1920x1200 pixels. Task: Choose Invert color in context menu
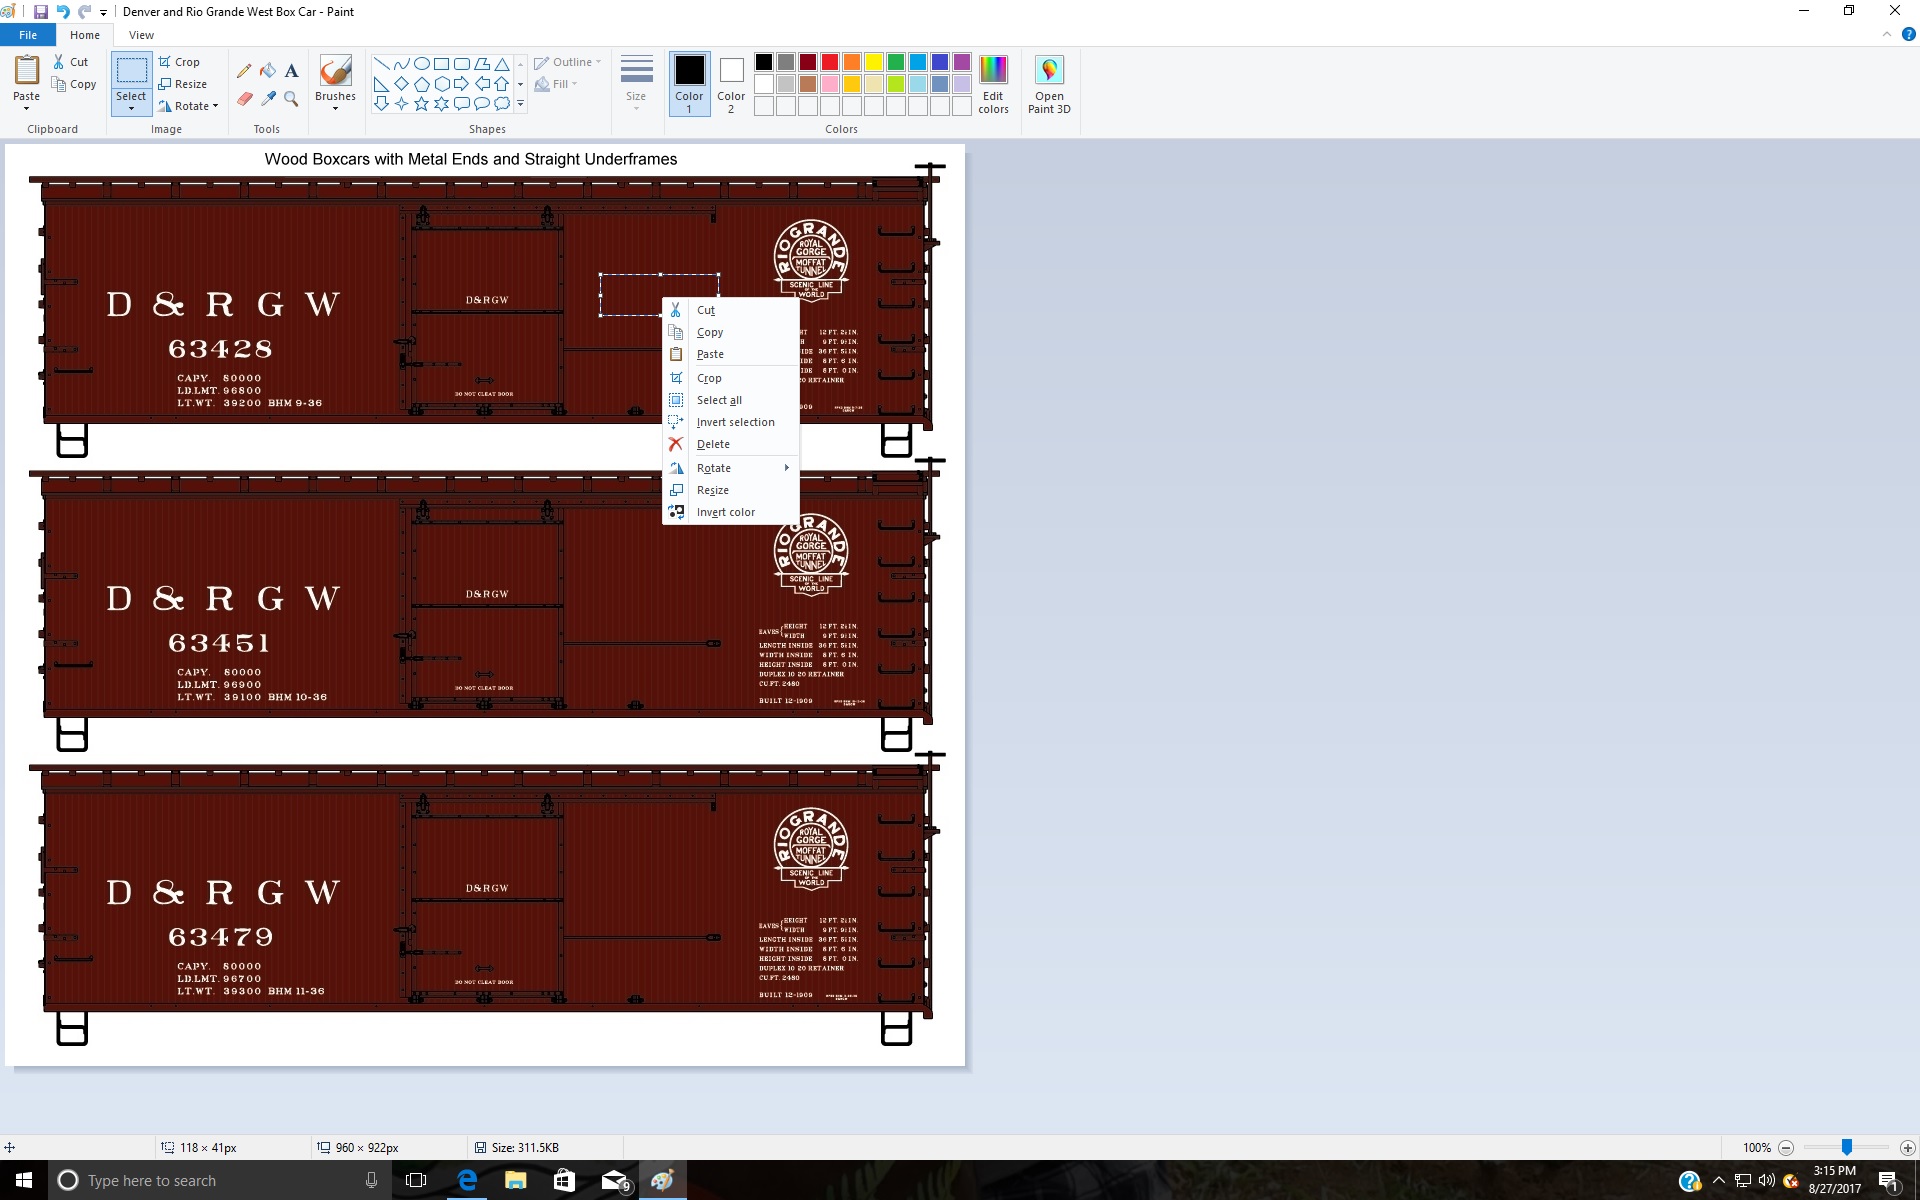click(x=731, y=512)
